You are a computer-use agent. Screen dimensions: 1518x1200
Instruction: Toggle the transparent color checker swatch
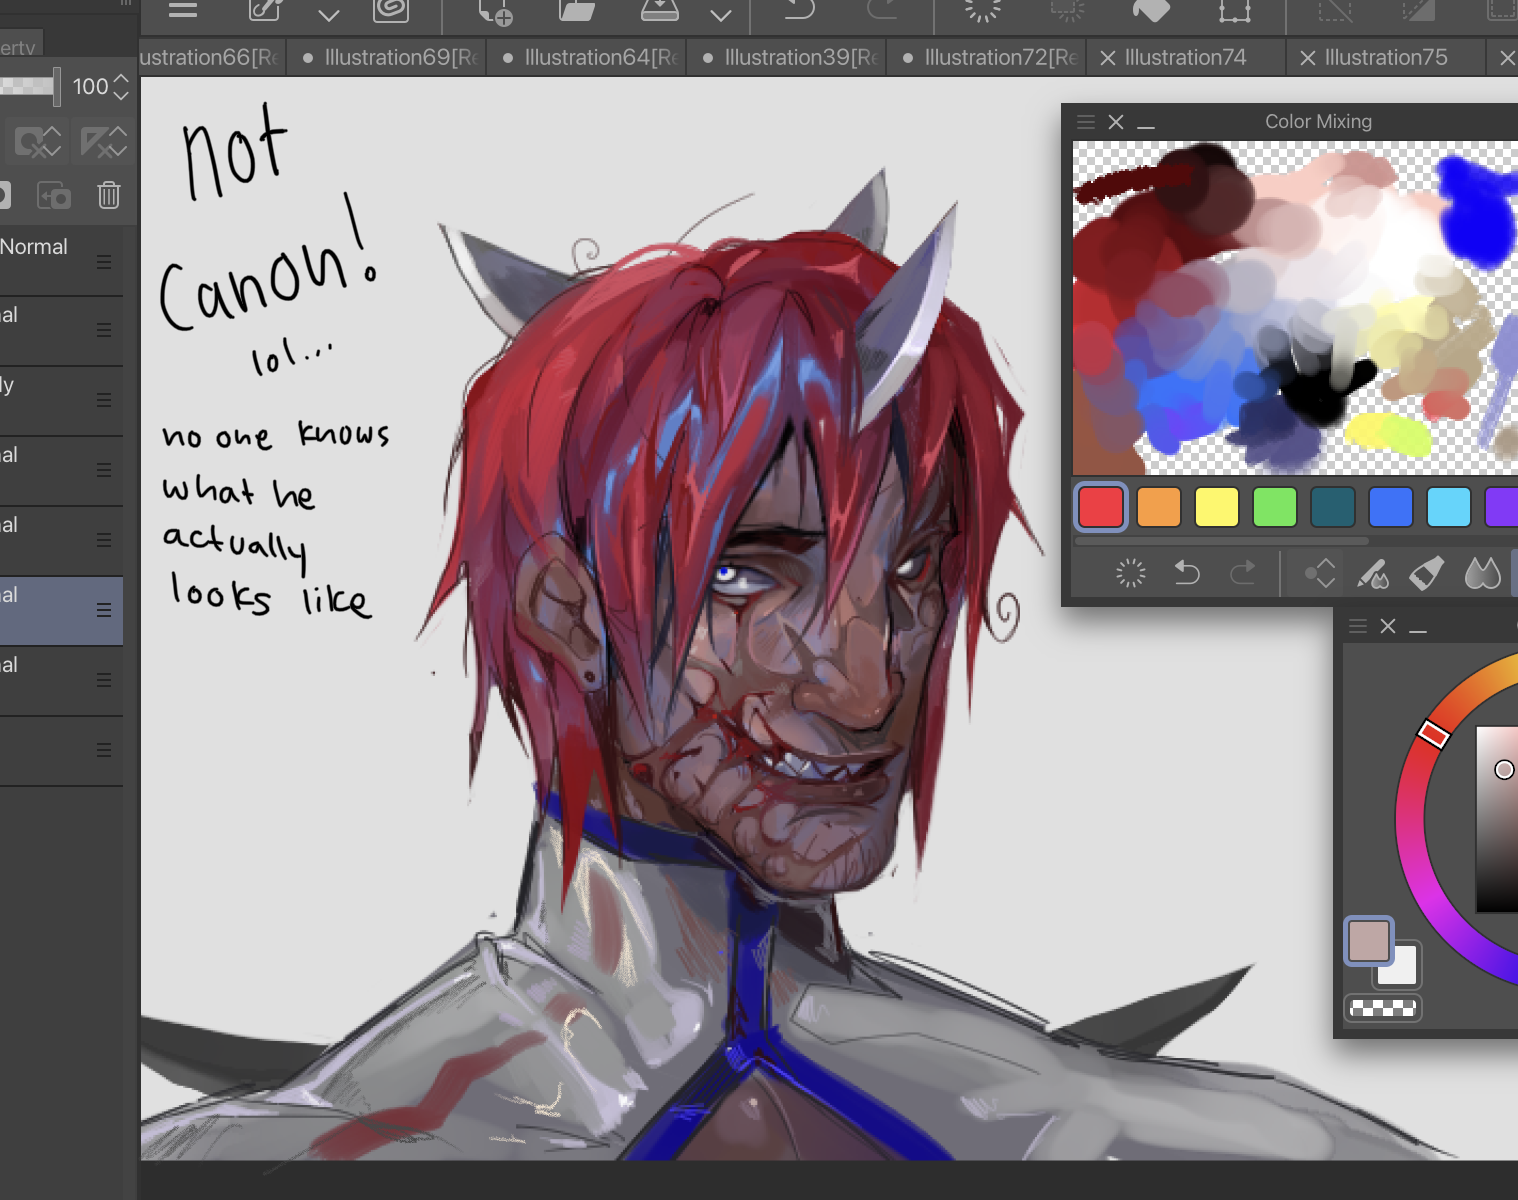click(1382, 1008)
